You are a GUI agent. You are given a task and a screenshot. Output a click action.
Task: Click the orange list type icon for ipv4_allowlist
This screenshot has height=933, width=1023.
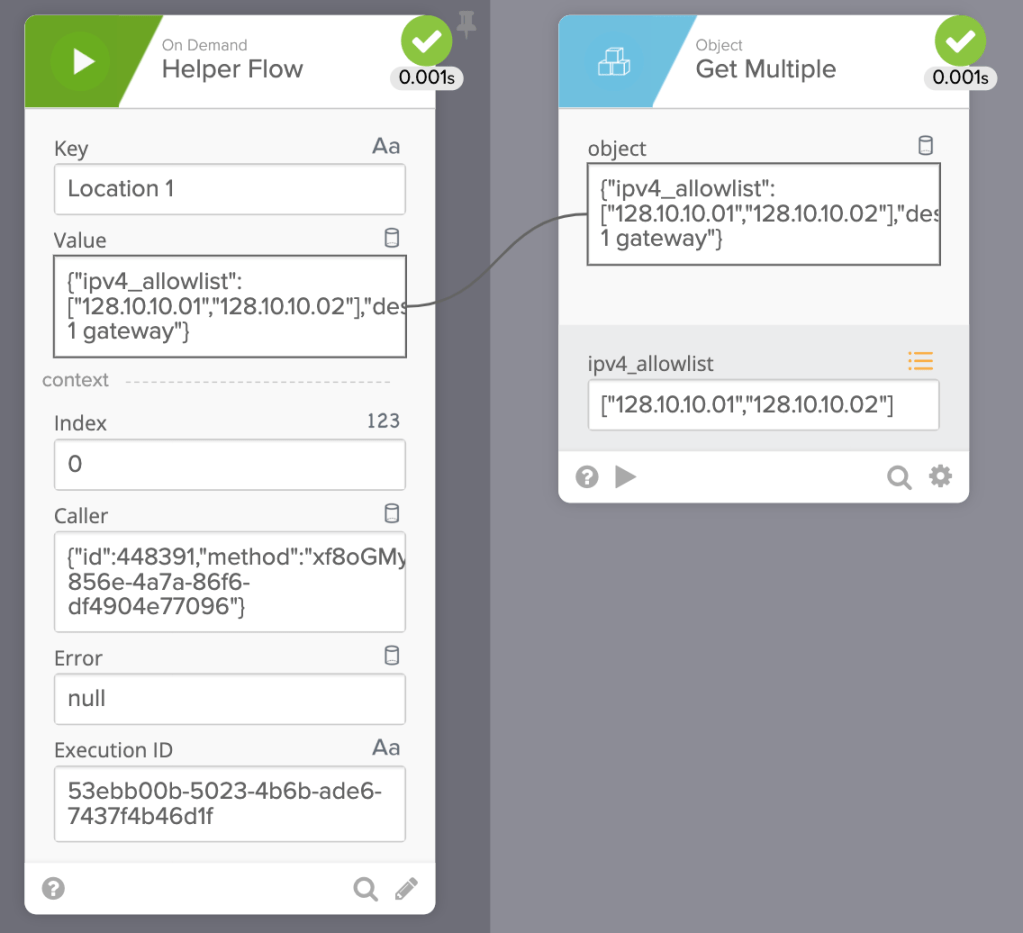tap(920, 361)
